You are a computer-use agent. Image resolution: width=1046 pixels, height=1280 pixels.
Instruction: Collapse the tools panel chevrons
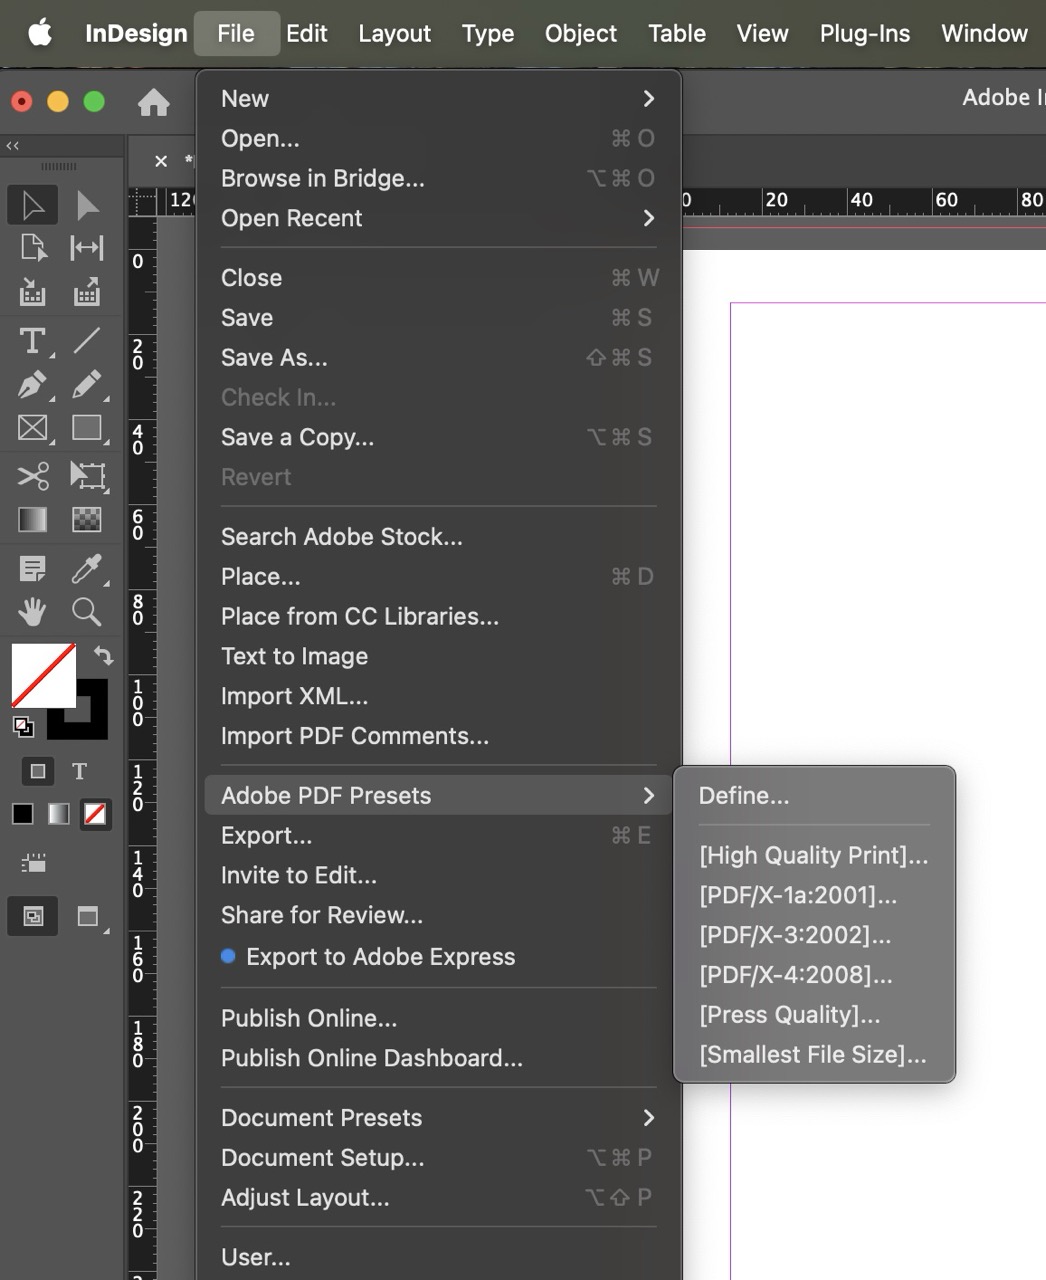click(12, 146)
